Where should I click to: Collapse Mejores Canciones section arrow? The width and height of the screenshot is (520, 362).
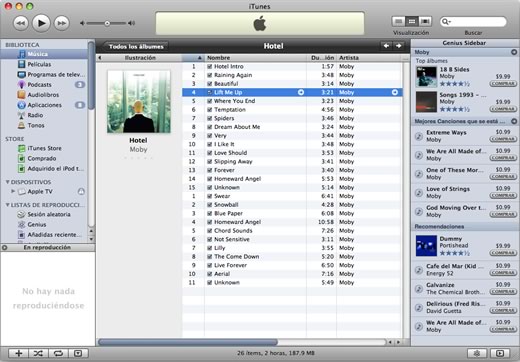coord(514,121)
